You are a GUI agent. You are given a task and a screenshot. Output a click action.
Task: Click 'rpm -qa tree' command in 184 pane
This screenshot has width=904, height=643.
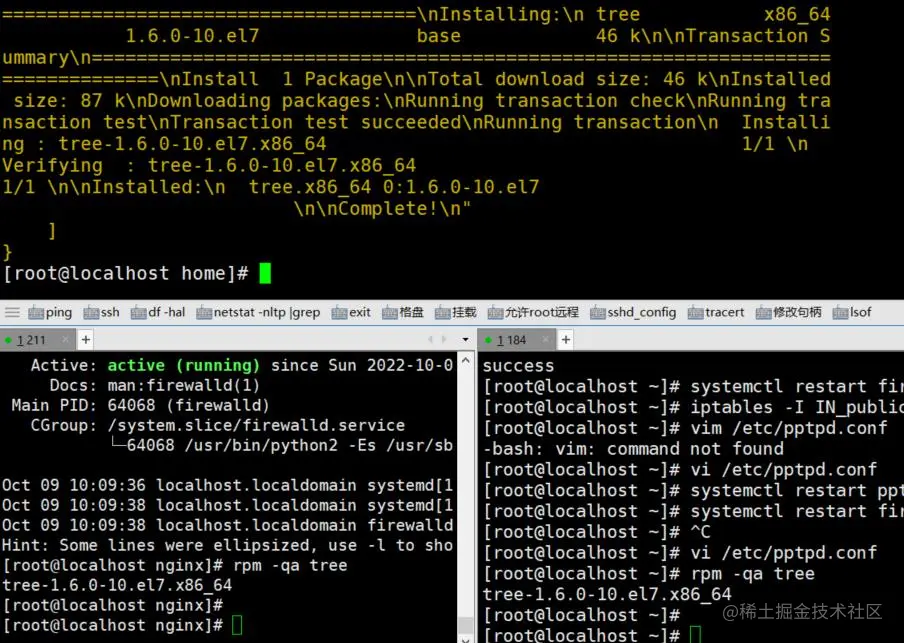[x=752, y=574]
